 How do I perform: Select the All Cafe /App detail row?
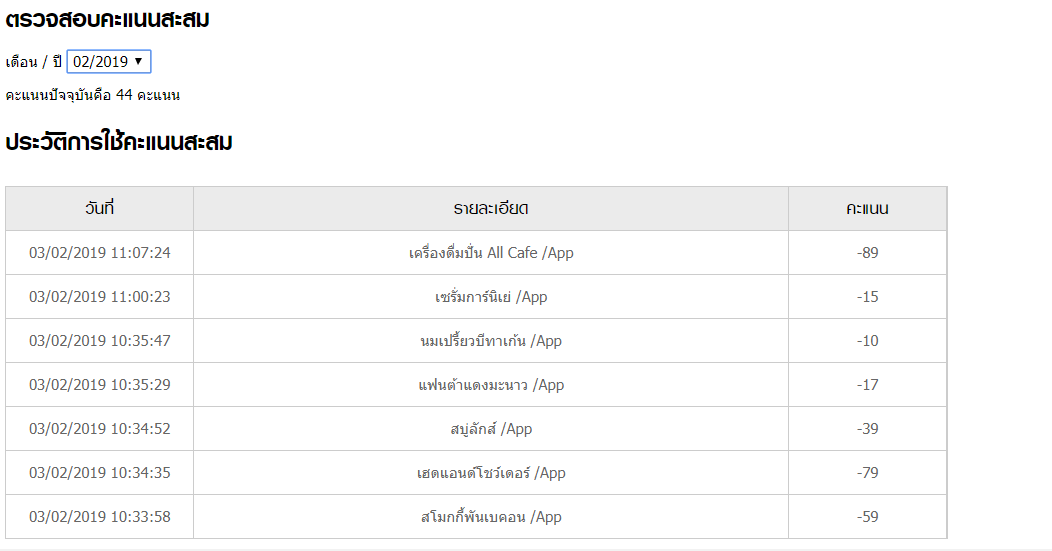[x=491, y=253]
